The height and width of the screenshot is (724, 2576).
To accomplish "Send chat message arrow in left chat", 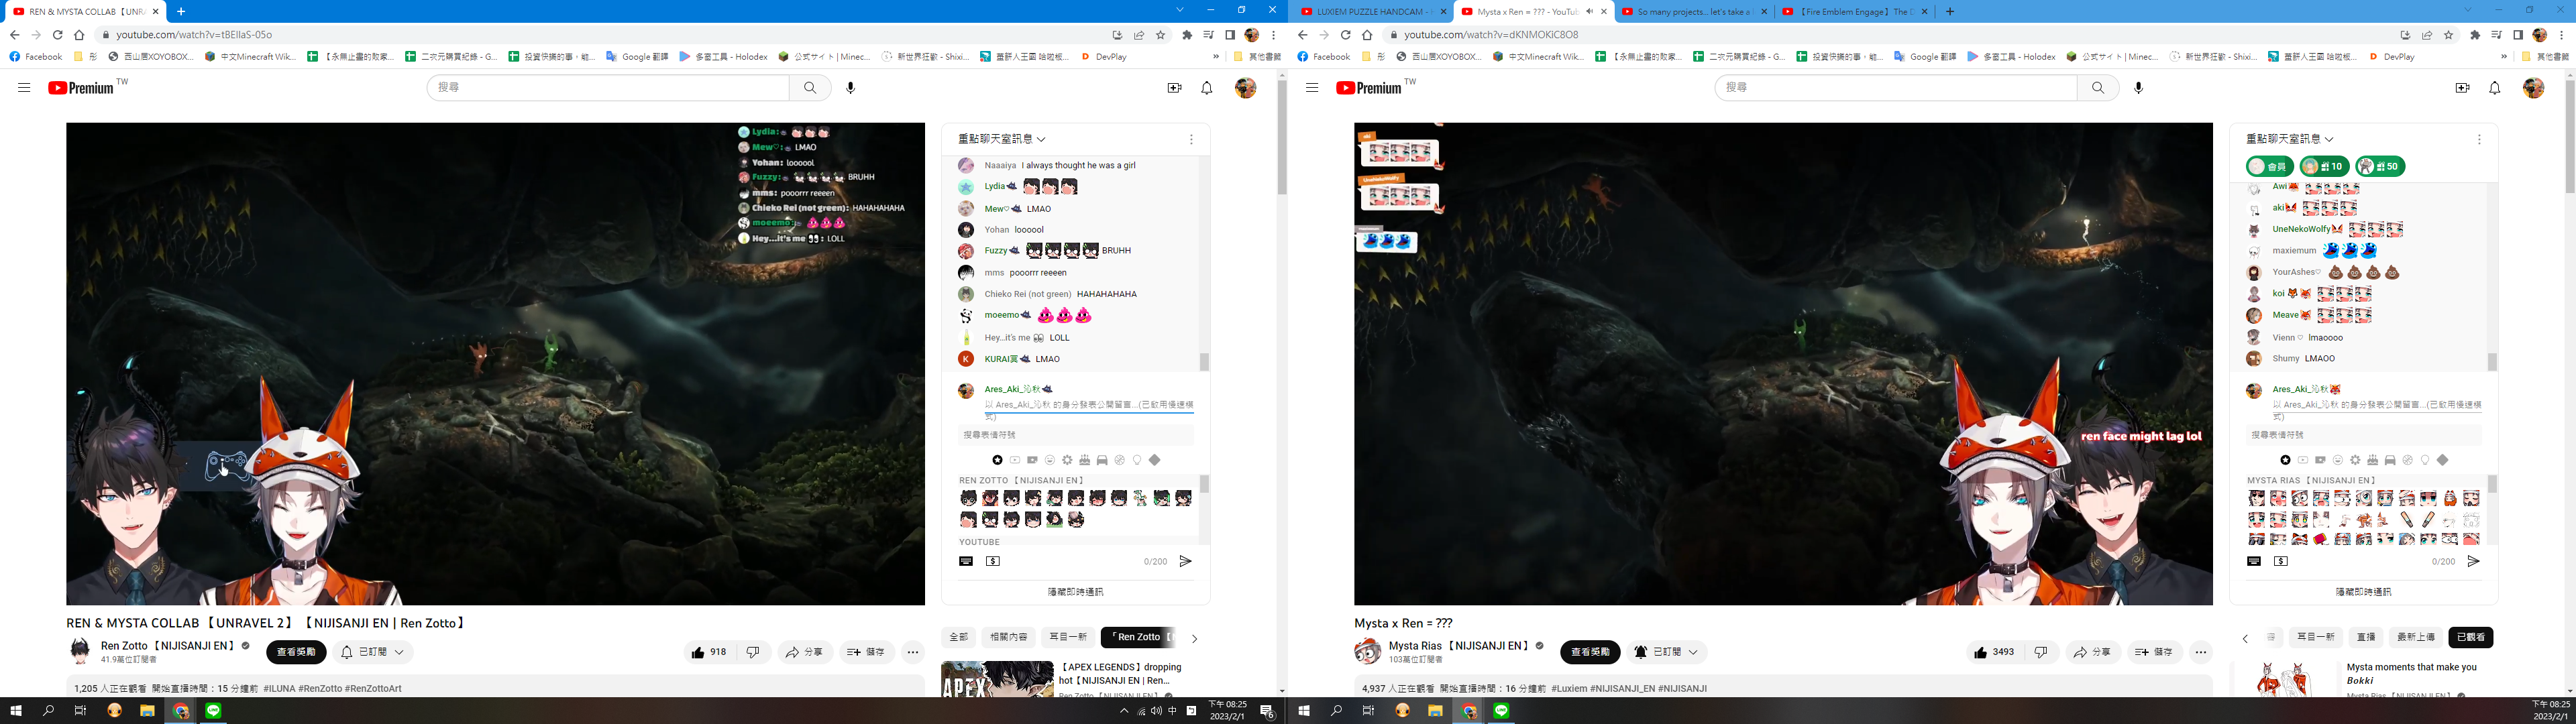I will (x=1185, y=562).
